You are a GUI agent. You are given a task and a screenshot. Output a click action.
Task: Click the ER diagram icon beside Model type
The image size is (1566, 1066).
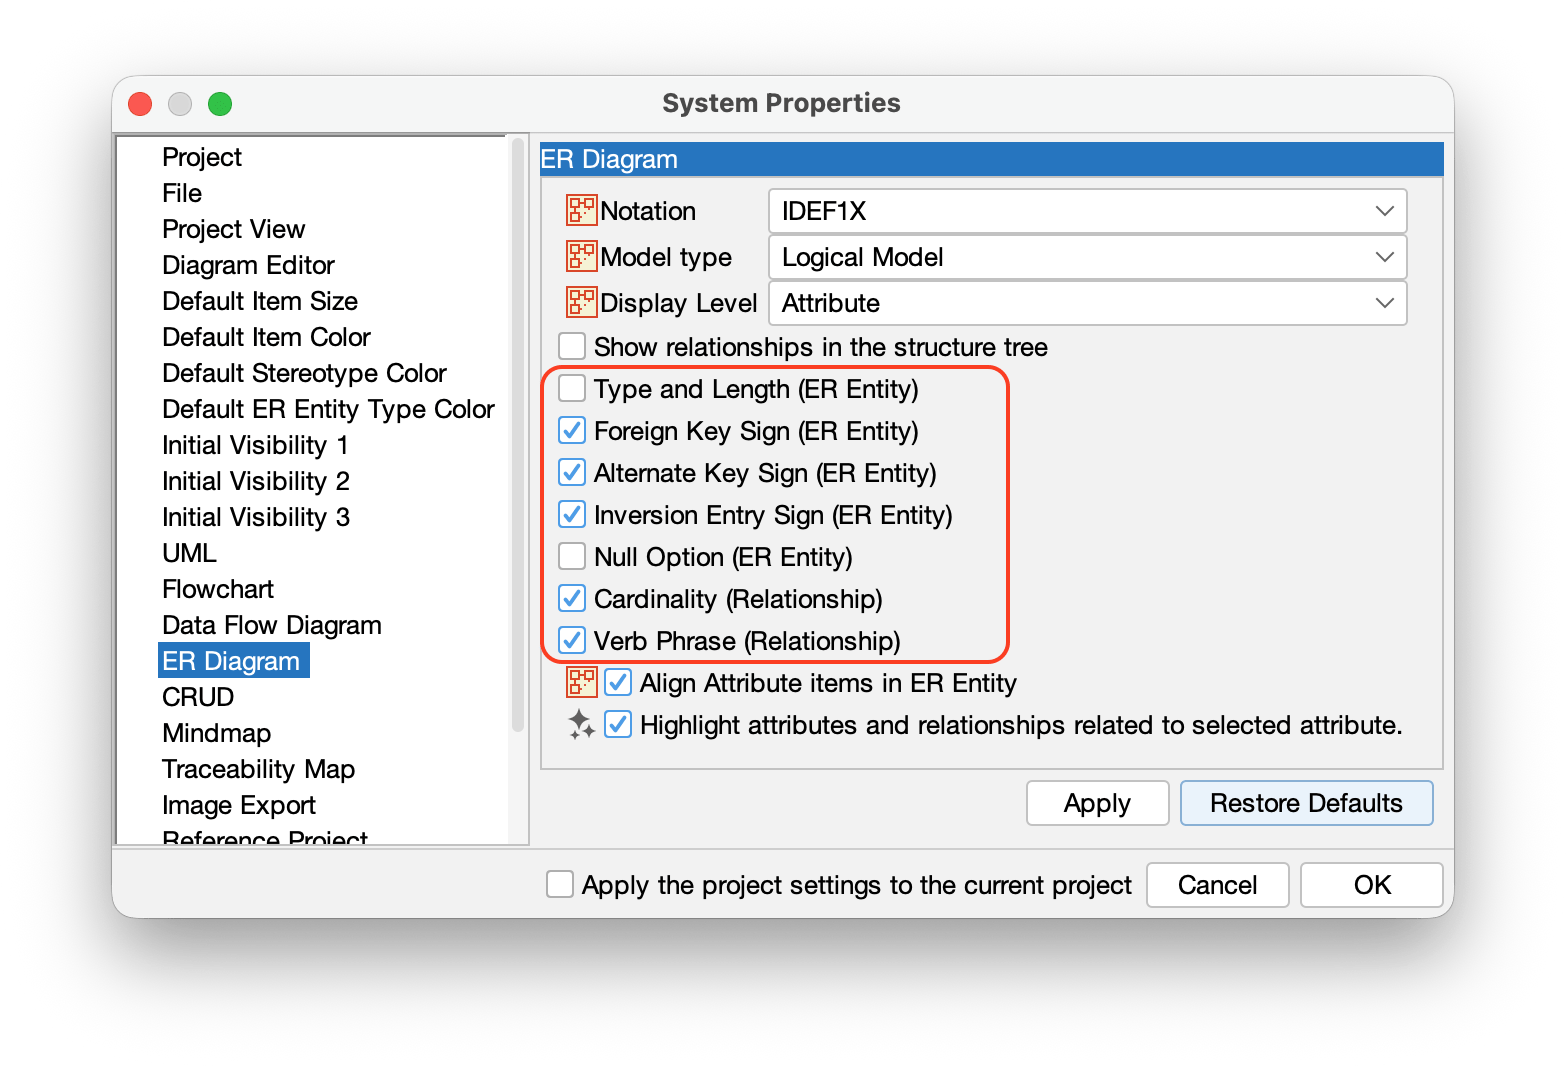pyautogui.click(x=580, y=257)
